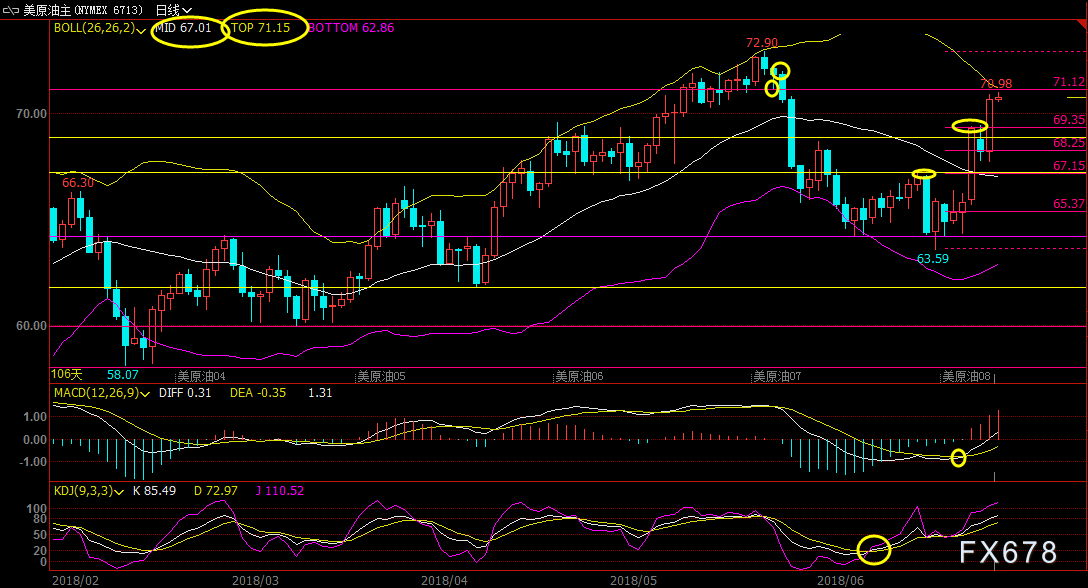Viewport: 1088px width, 588px height.
Task: Click the DEA -0.35 MACD readout
Action: coord(258,393)
